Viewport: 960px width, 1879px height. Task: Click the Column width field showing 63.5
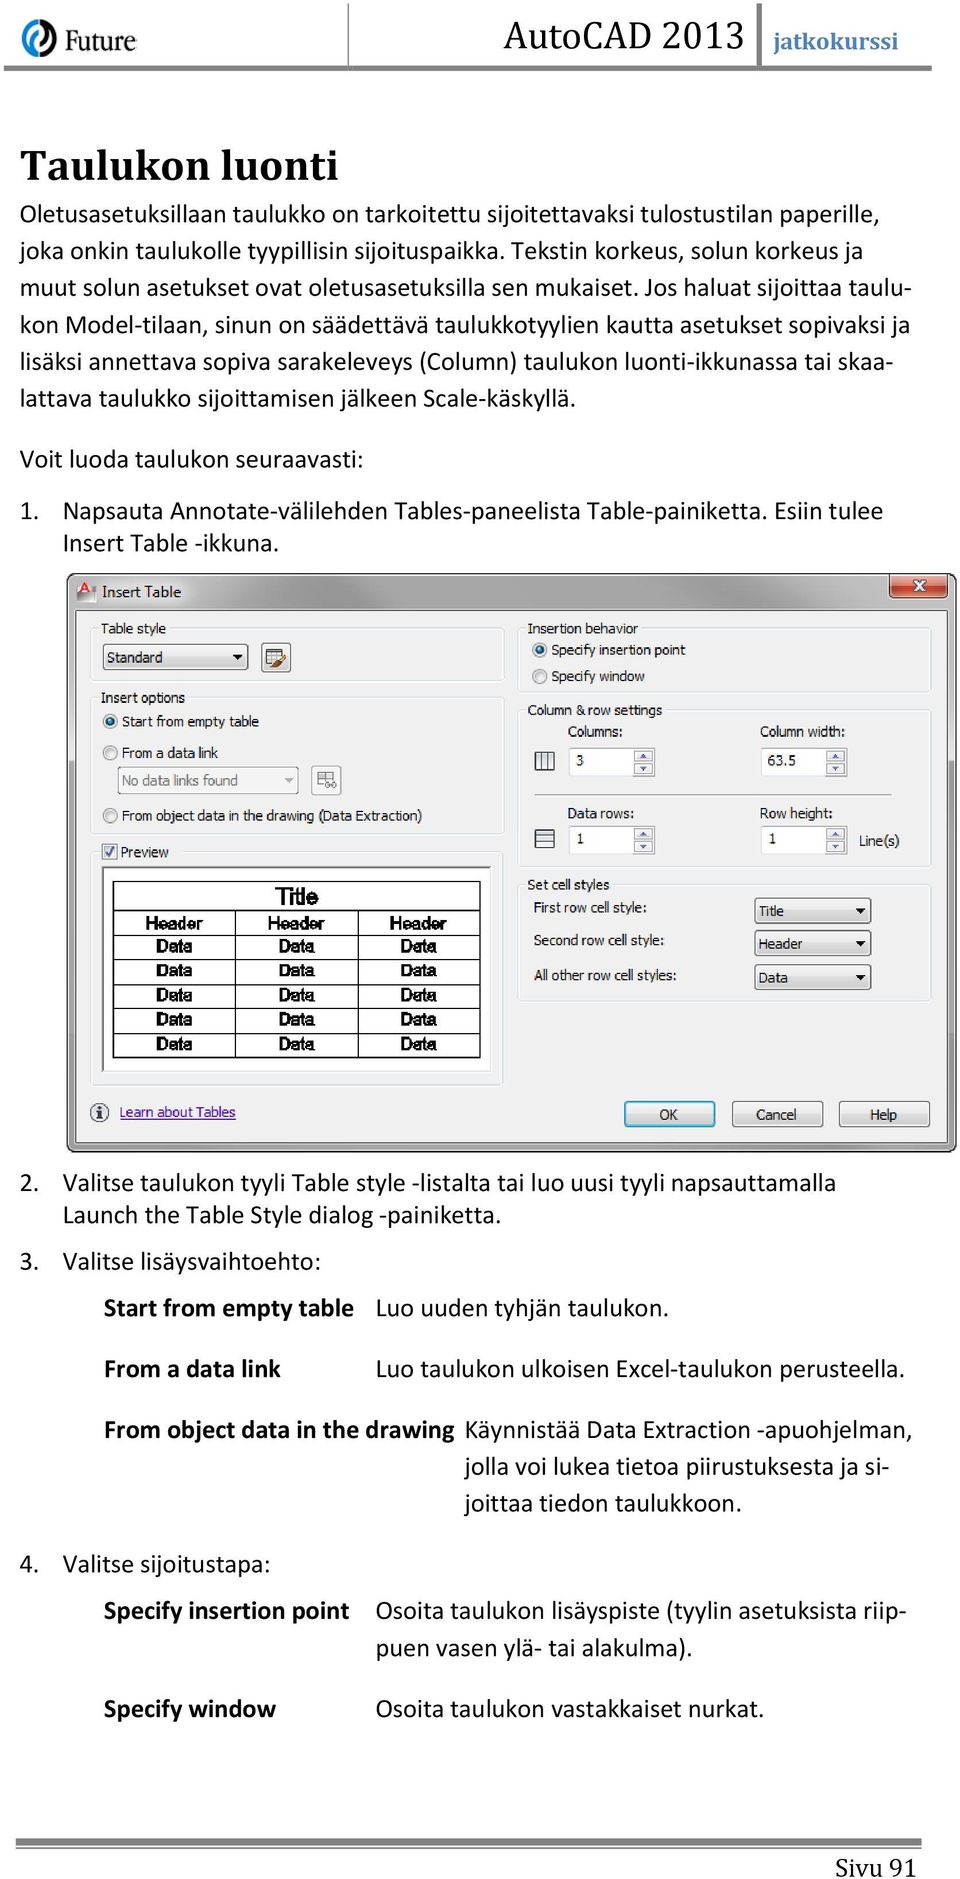[x=793, y=762]
